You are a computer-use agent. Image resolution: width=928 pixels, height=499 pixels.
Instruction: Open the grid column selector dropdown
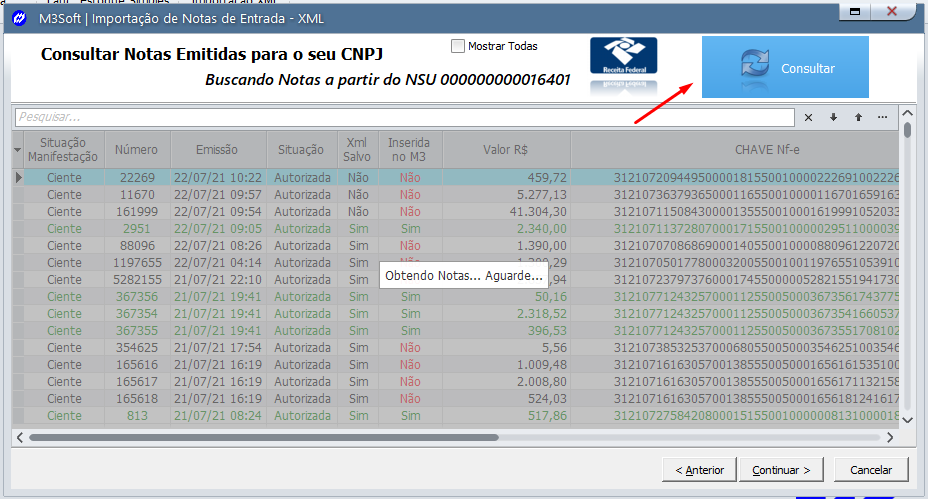(x=17, y=150)
